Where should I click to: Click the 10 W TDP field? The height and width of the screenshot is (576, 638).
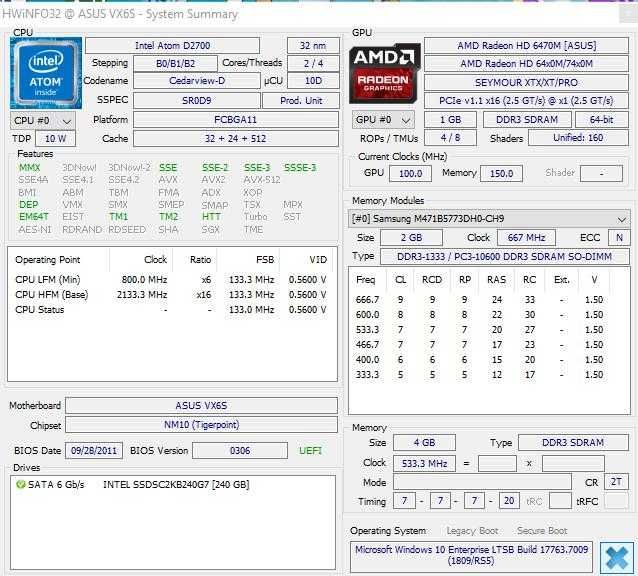[x=55, y=138]
